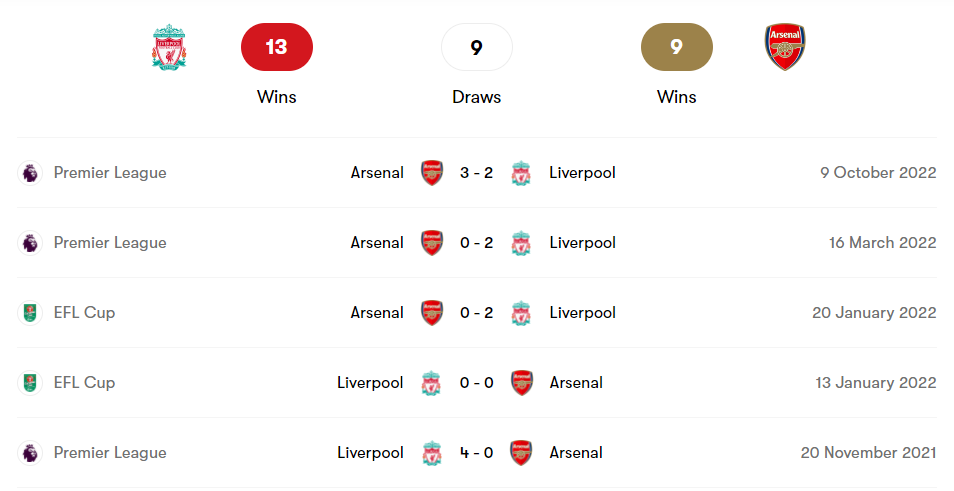Click Premier League logo for 9 October match
Screen dimensions: 954x491
31,173
